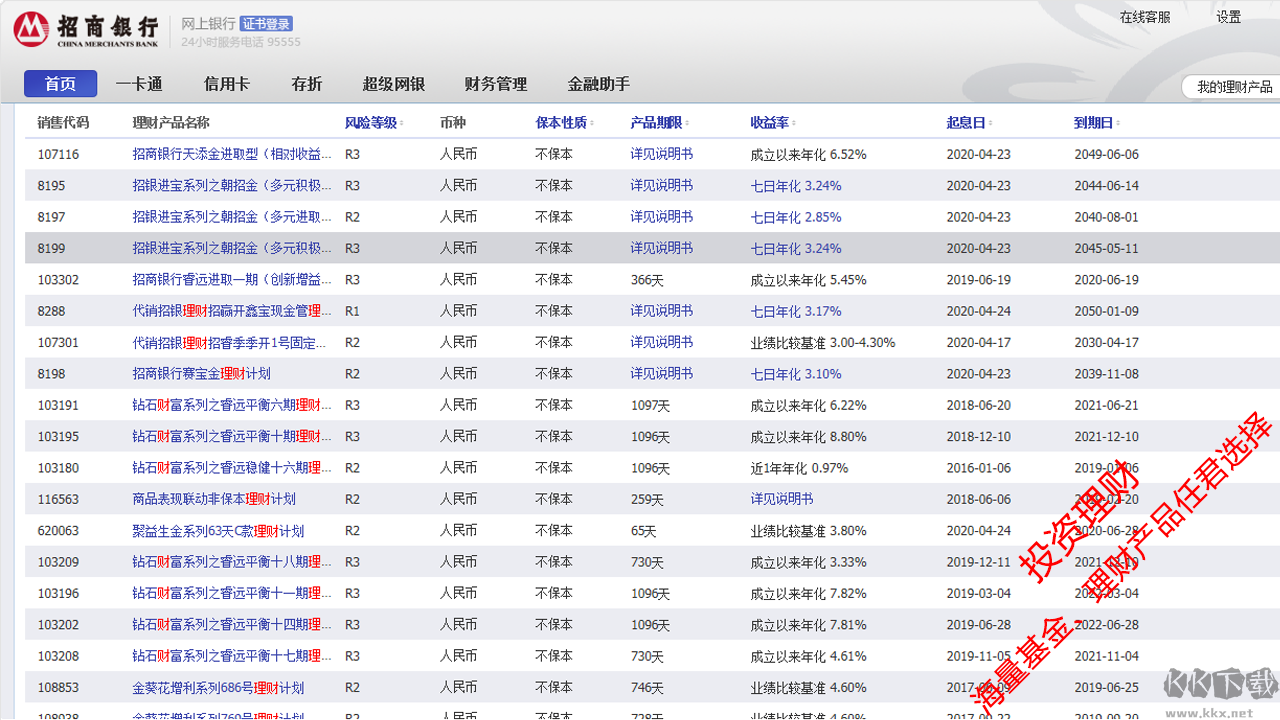The image size is (1280, 720).
Task: Open 钻石财富系列之睿远平衡十一期 product
Action: click(x=232, y=594)
